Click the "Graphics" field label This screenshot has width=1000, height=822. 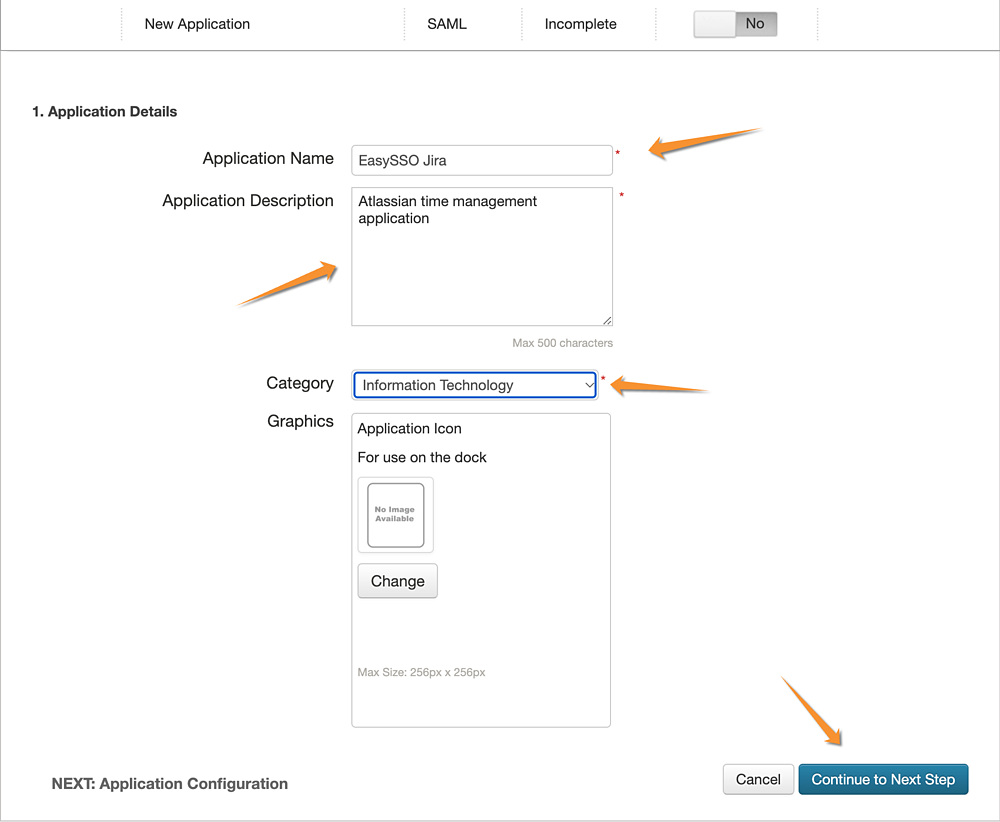pos(300,422)
